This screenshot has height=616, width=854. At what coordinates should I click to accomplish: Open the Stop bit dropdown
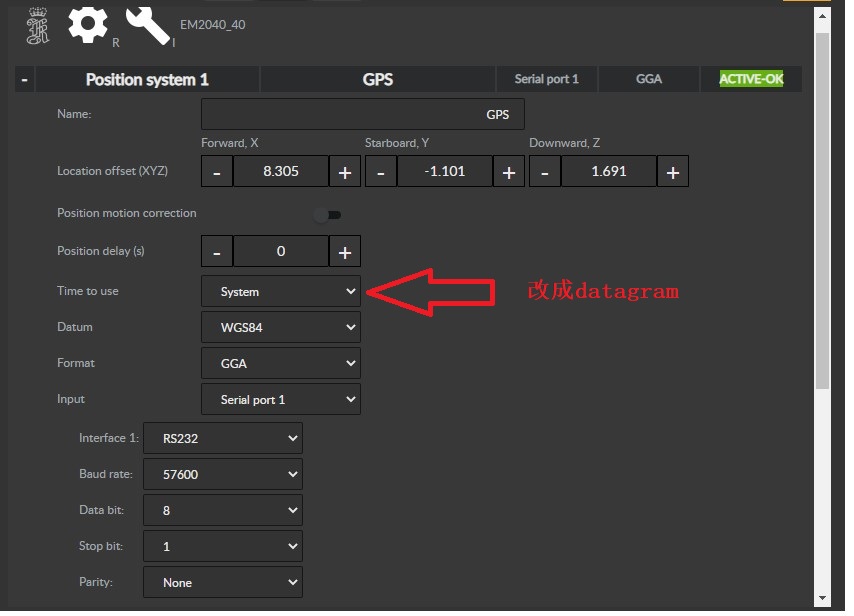pos(223,546)
